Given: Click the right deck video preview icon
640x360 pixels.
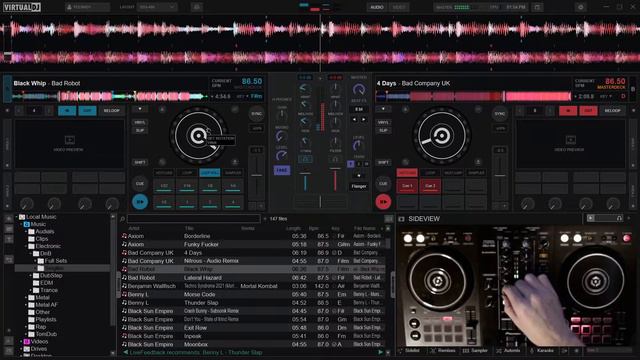Looking at the screenshot, I should [570, 140].
